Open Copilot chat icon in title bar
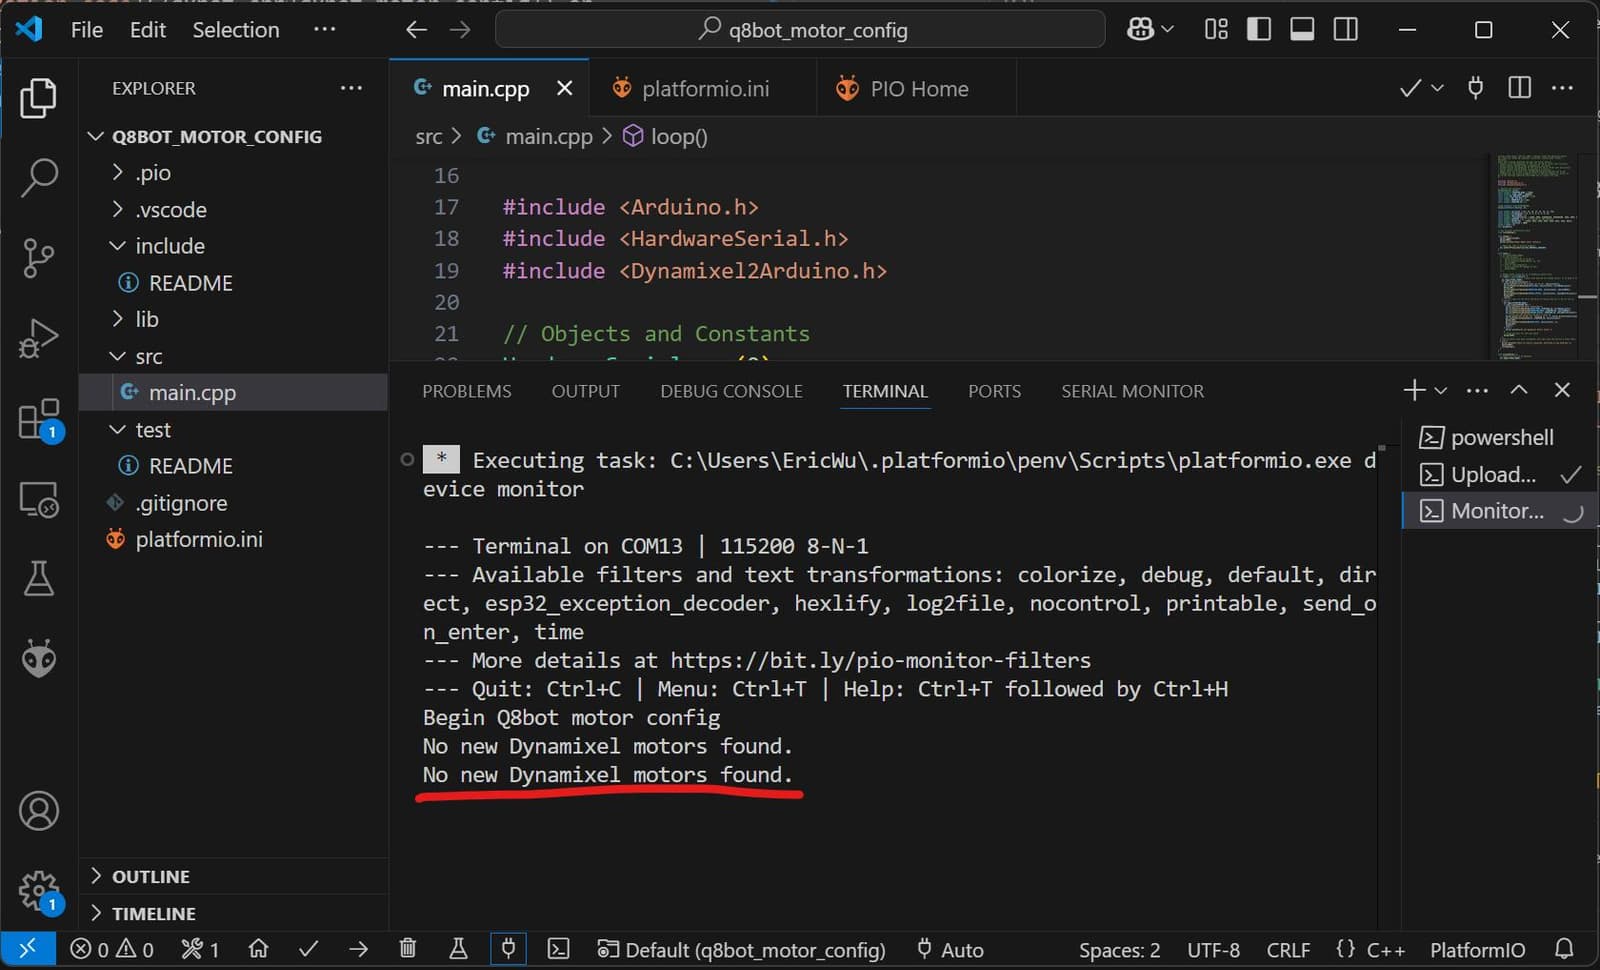This screenshot has height=970, width=1600. (1141, 30)
